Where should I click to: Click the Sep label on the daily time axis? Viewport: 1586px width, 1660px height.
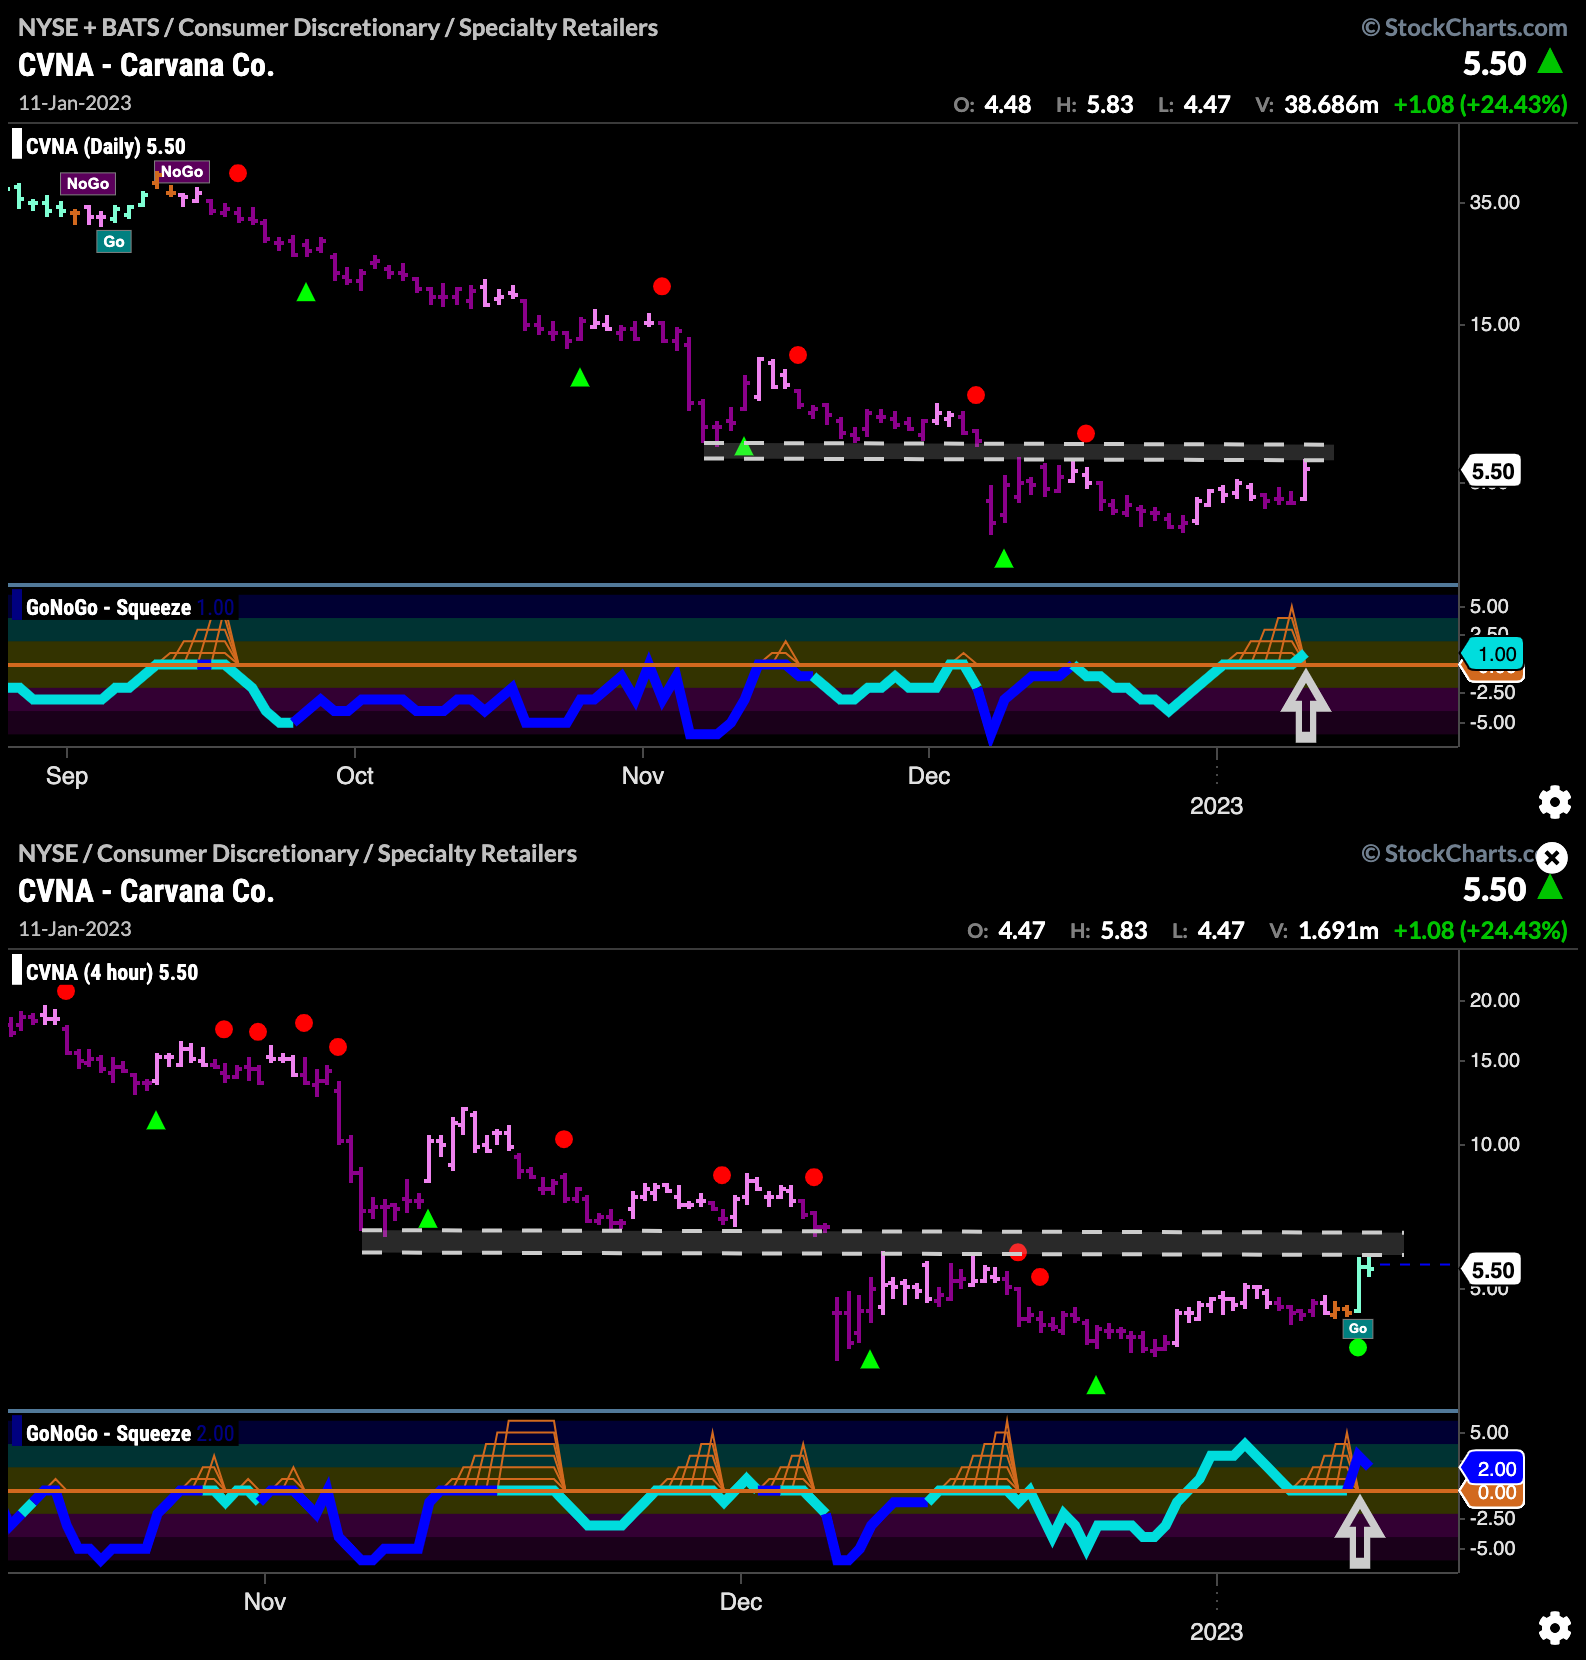(67, 776)
